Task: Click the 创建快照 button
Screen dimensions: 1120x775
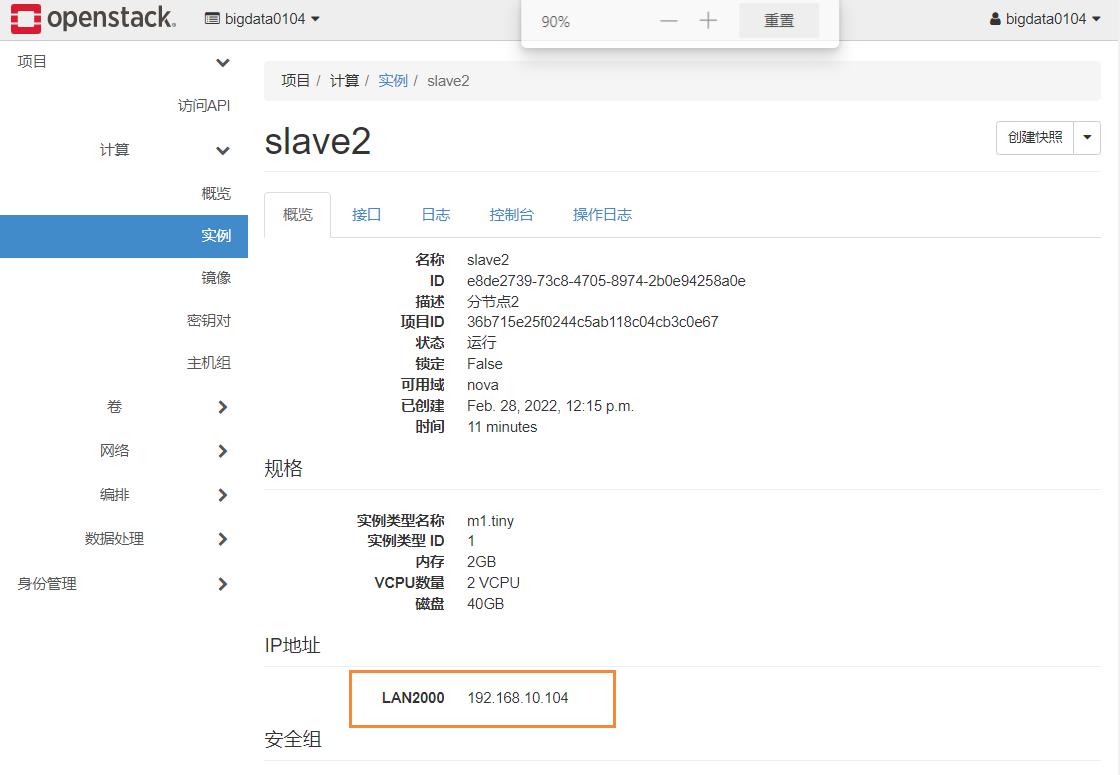Action: point(1034,137)
